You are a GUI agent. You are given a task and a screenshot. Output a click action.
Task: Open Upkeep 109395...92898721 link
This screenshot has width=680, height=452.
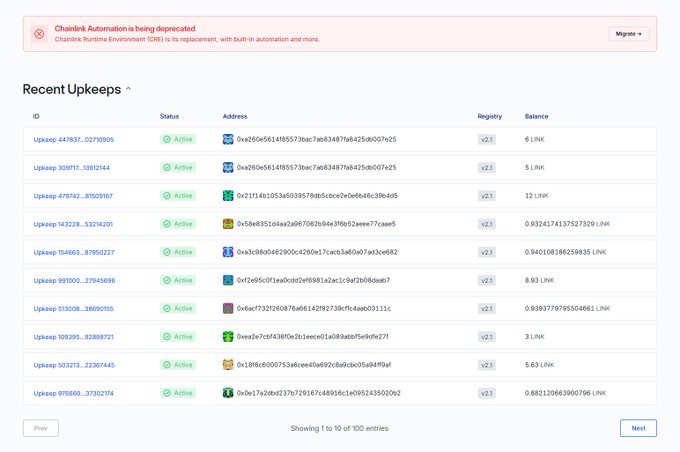[x=73, y=337]
